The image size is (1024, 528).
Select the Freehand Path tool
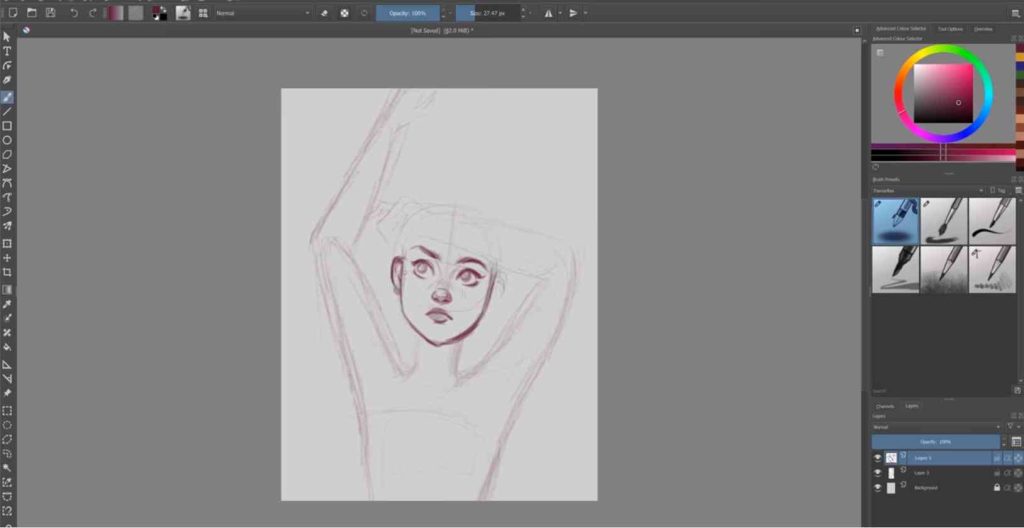(x=7, y=197)
